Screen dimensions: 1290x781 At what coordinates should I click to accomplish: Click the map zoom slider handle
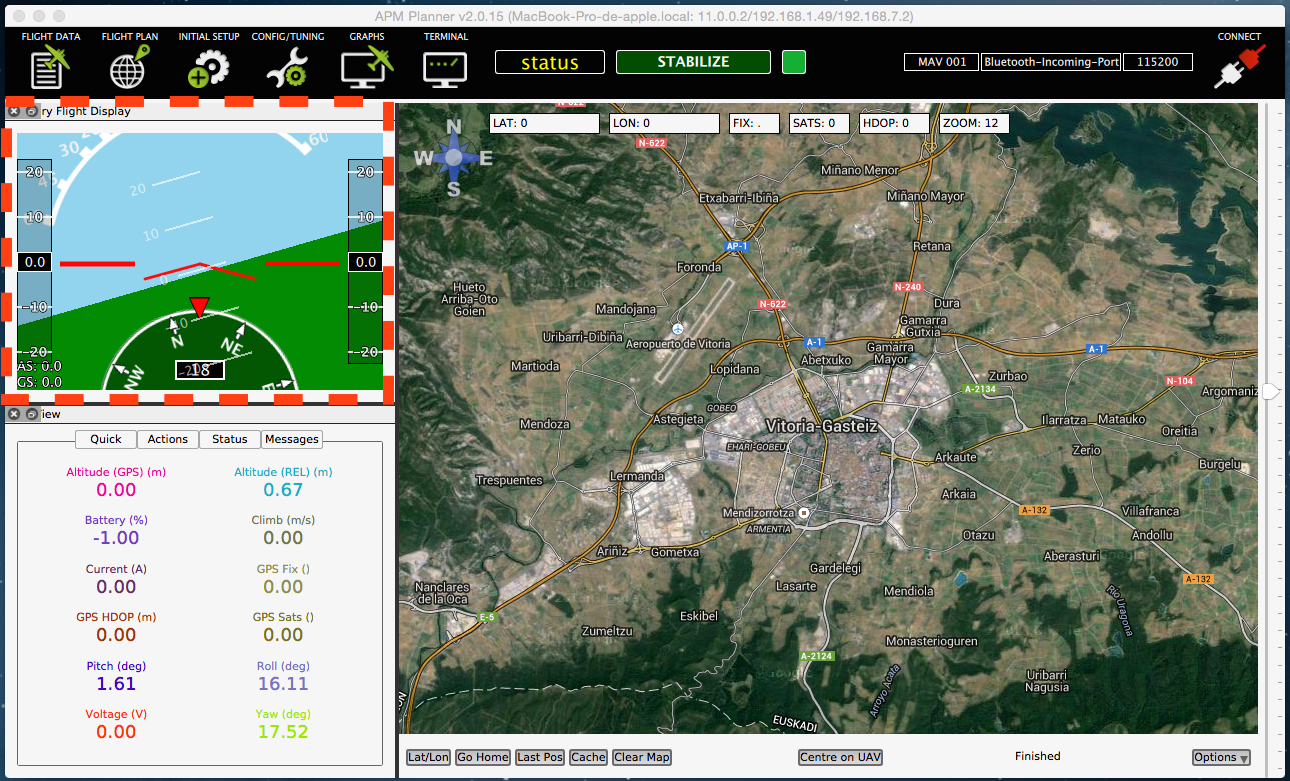(1270, 392)
